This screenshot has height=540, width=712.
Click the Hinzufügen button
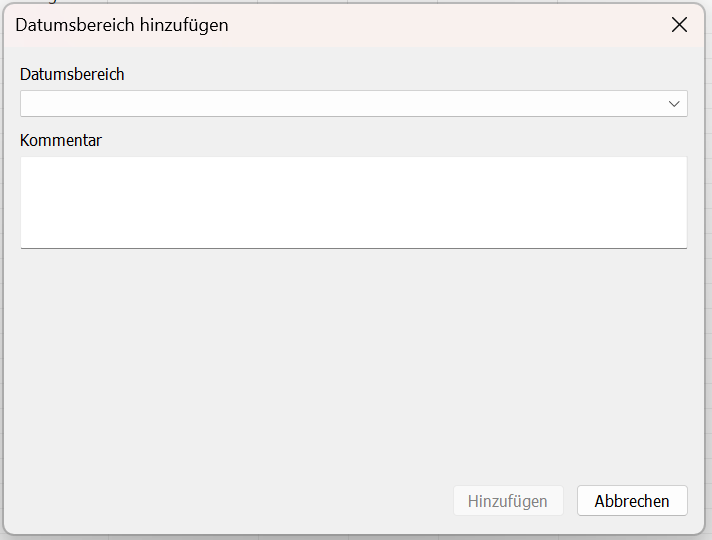(x=508, y=501)
